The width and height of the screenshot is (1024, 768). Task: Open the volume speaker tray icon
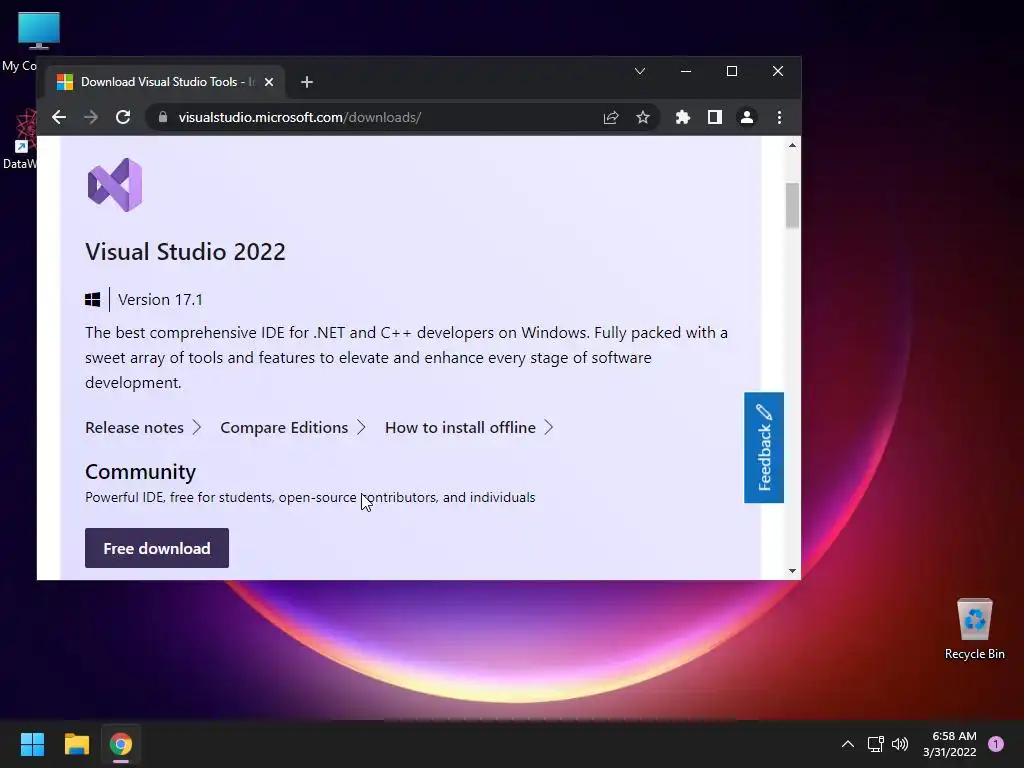tap(900, 744)
